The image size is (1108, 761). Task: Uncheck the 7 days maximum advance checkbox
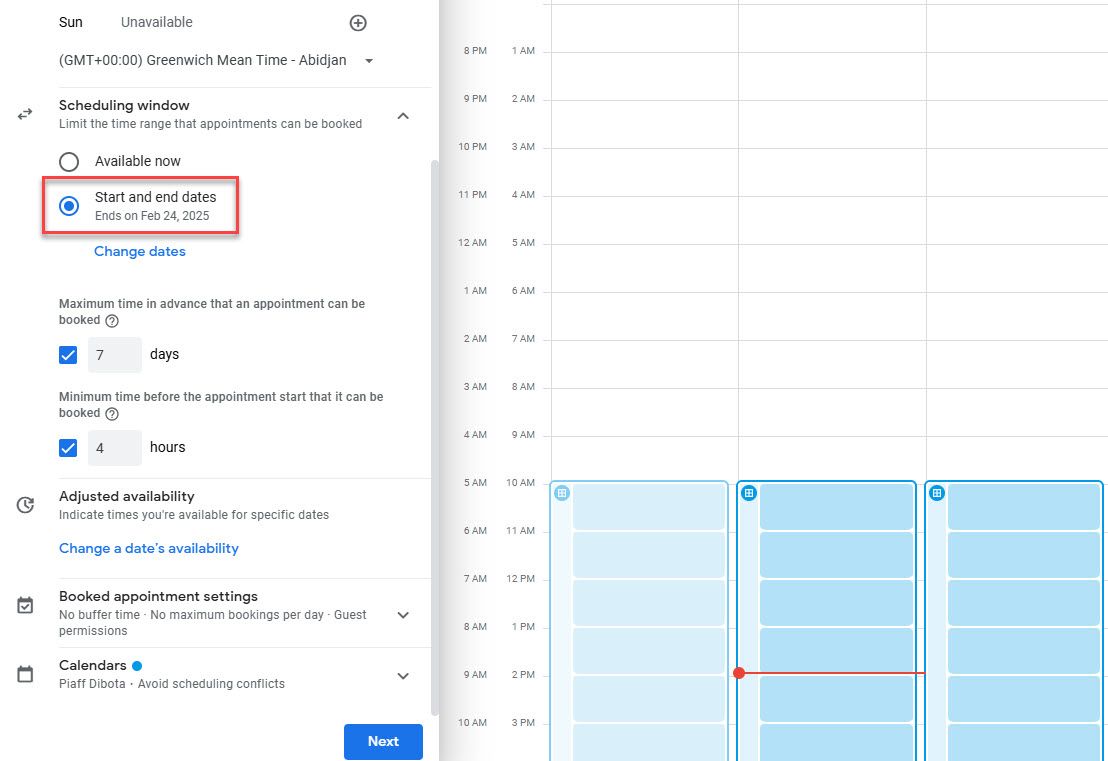67,354
